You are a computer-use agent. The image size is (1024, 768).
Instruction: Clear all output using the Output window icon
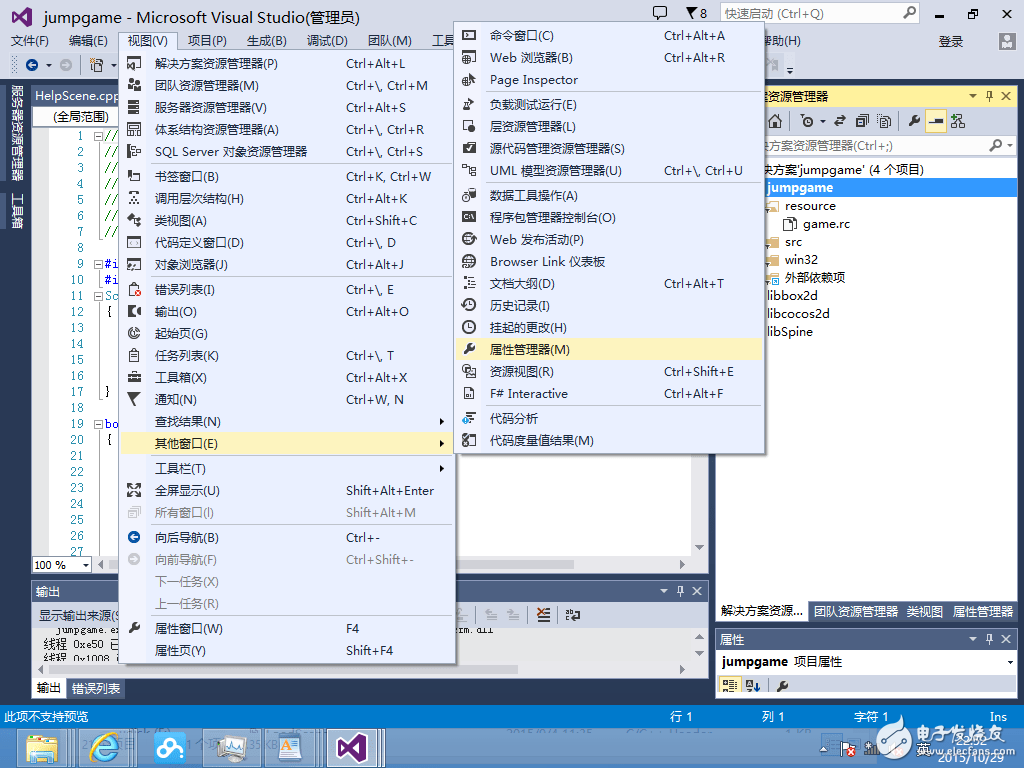(x=544, y=613)
